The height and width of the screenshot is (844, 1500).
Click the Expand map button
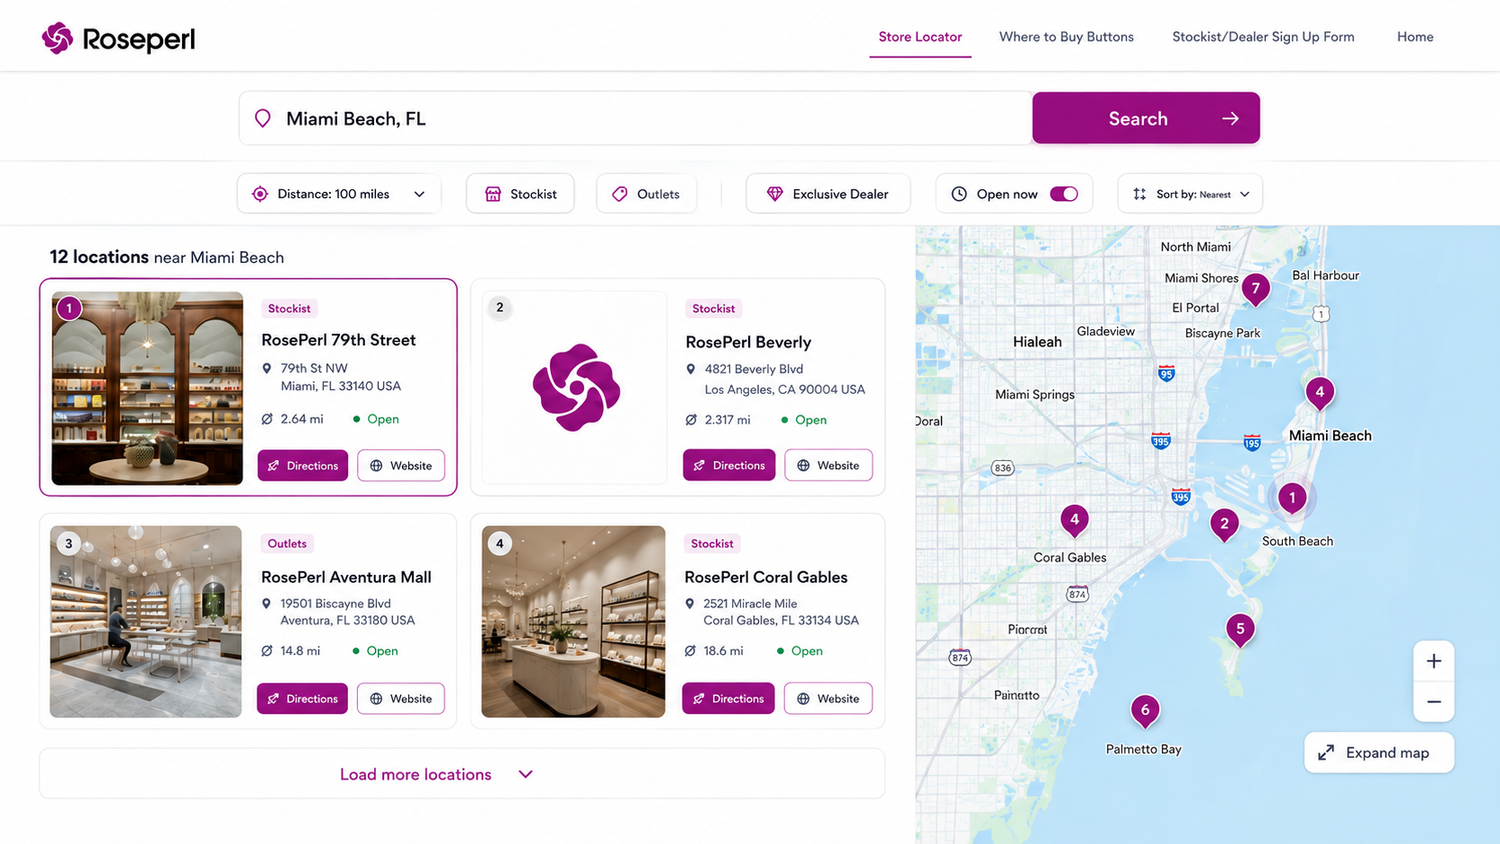[x=1379, y=753]
